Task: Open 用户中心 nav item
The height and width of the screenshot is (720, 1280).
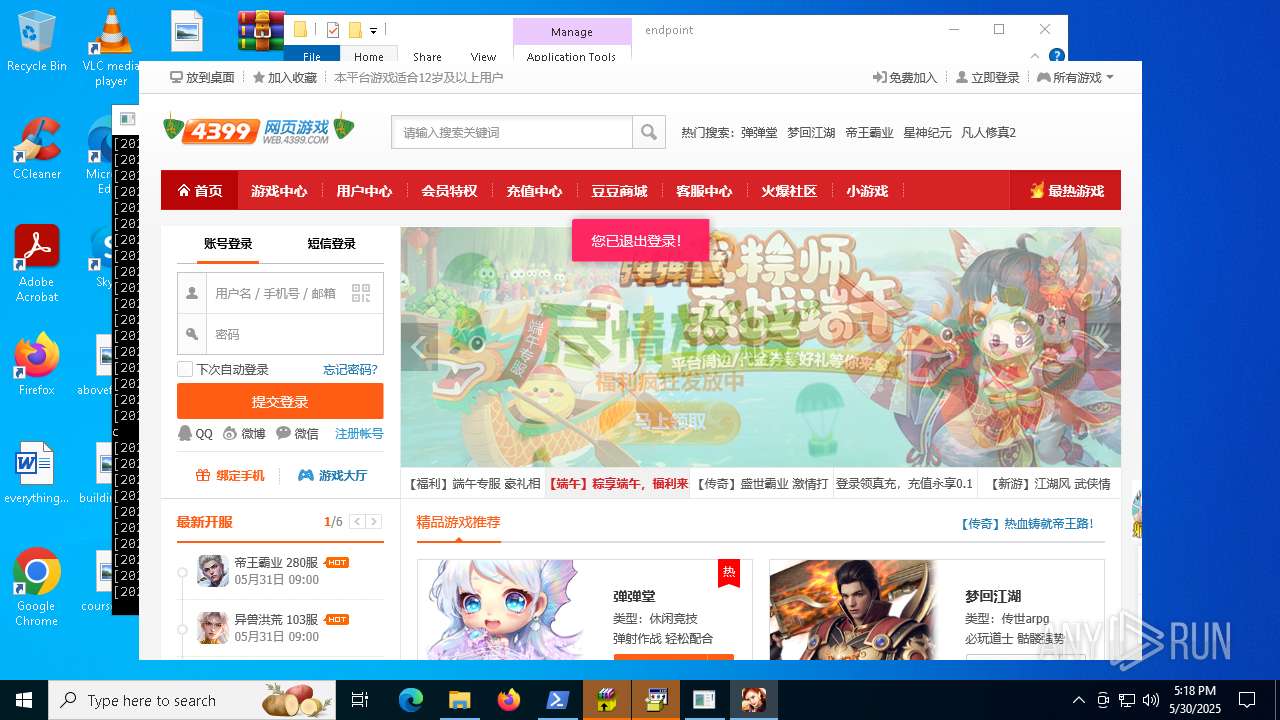Action: (x=364, y=190)
